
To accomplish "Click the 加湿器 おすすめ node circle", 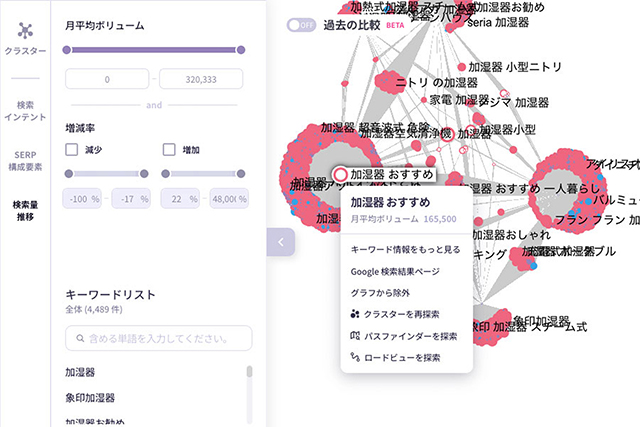I will (x=340, y=175).
